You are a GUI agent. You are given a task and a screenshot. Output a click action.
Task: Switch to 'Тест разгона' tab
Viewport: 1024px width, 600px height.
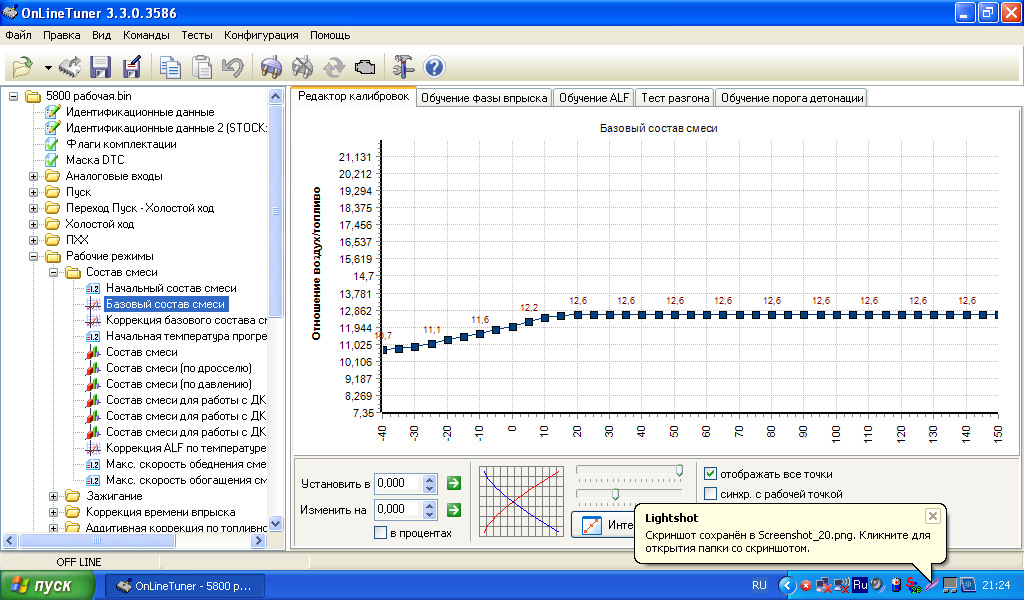point(675,98)
